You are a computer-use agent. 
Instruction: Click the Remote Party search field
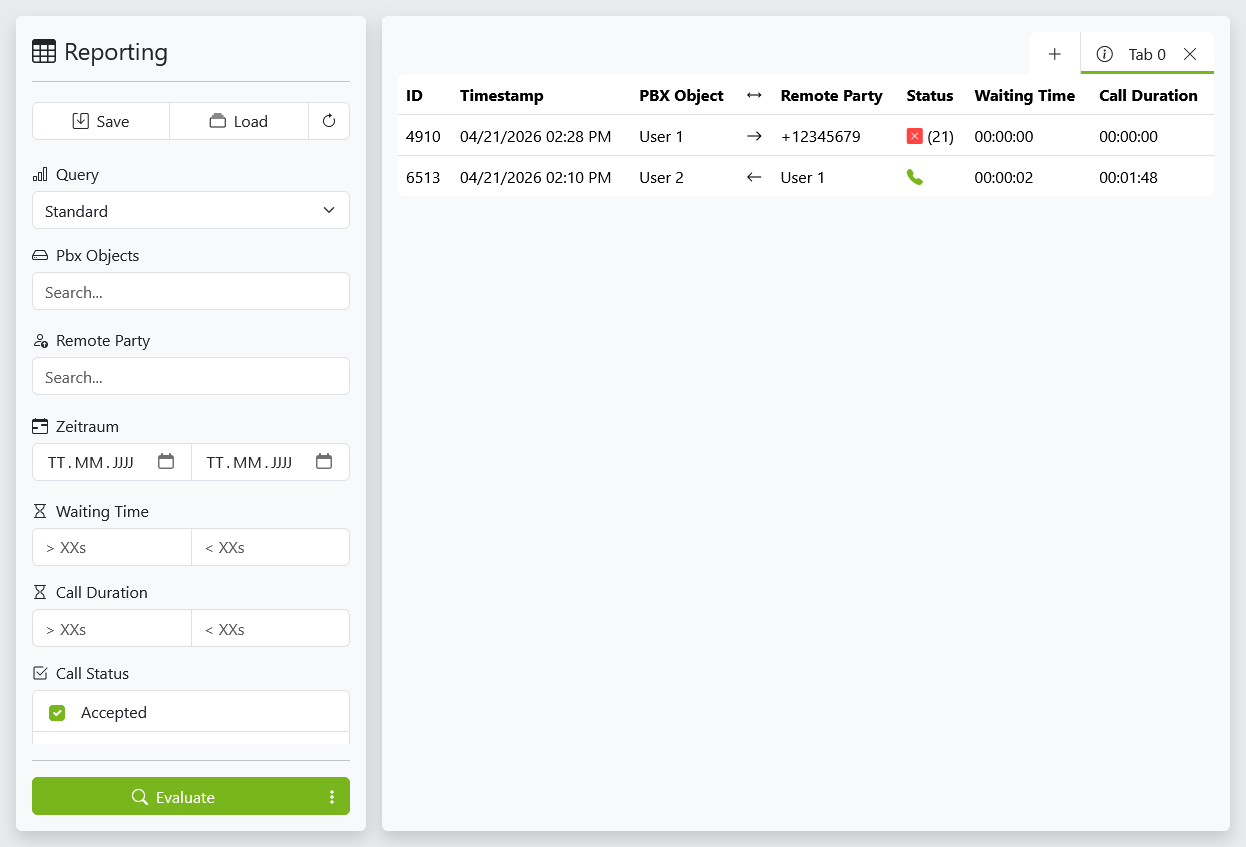[191, 377]
